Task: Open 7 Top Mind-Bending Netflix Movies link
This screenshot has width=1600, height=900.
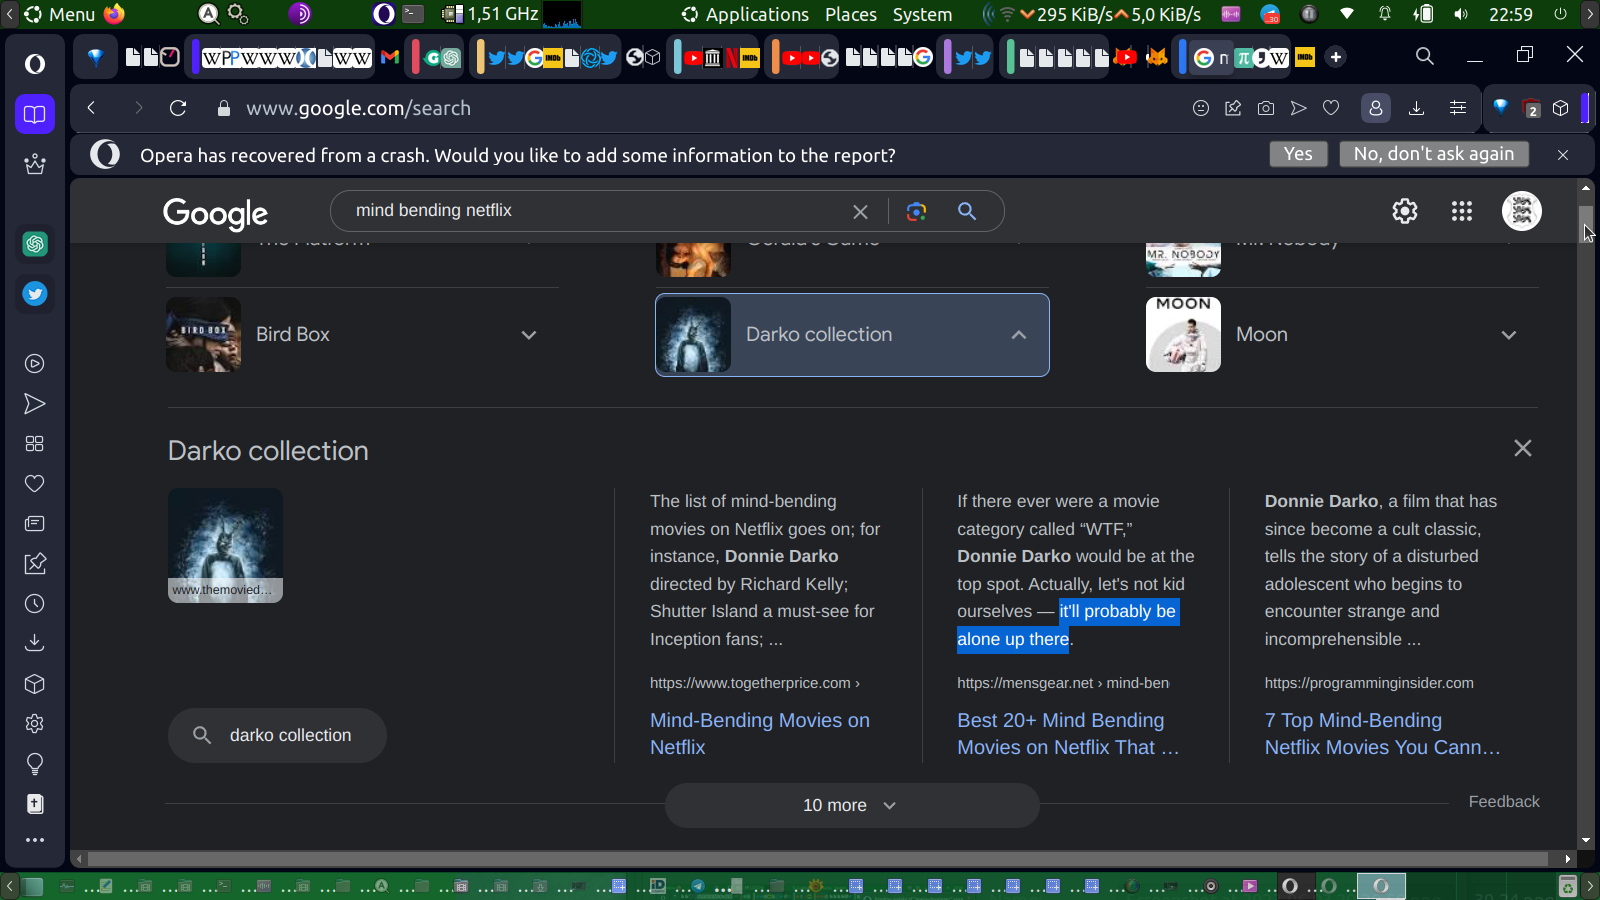Action: 1382,734
